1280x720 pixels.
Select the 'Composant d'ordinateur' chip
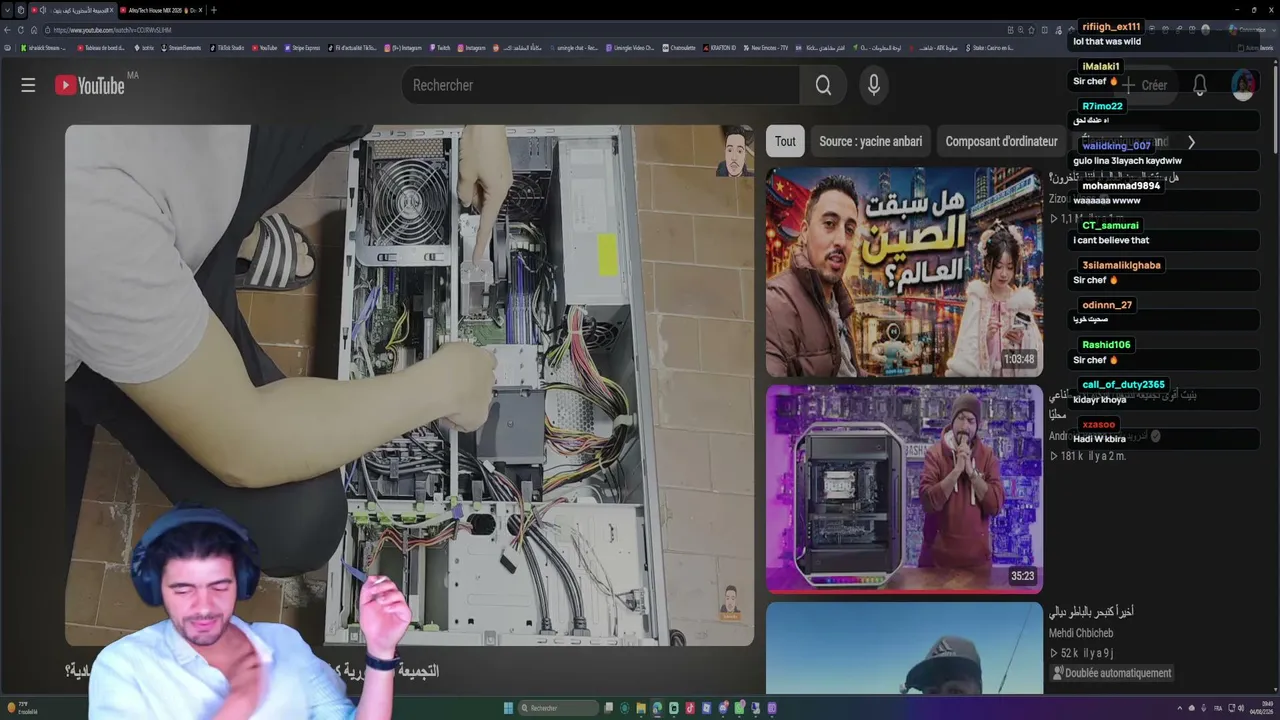click(1001, 141)
